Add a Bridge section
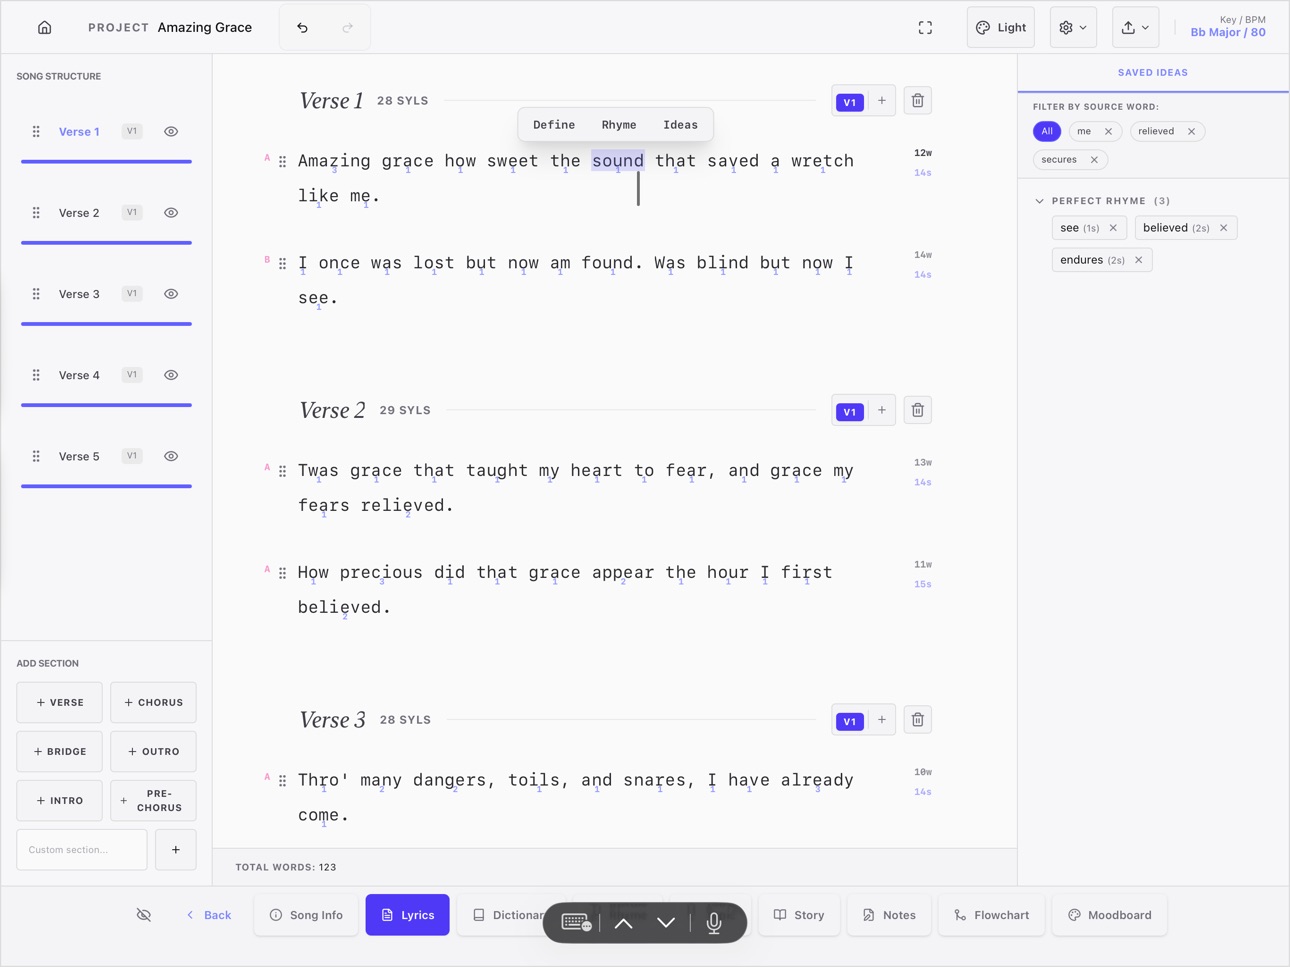The image size is (1290, 967). (x=60, y=752)
